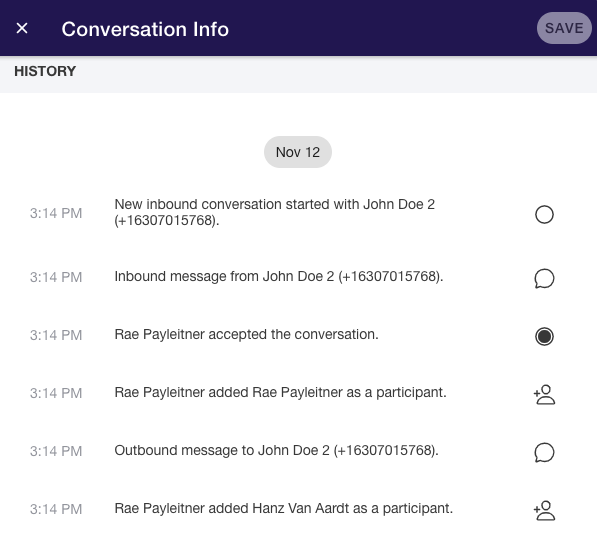Click the SAVE button
Screen dimensions: 597x541
point(564,28)
